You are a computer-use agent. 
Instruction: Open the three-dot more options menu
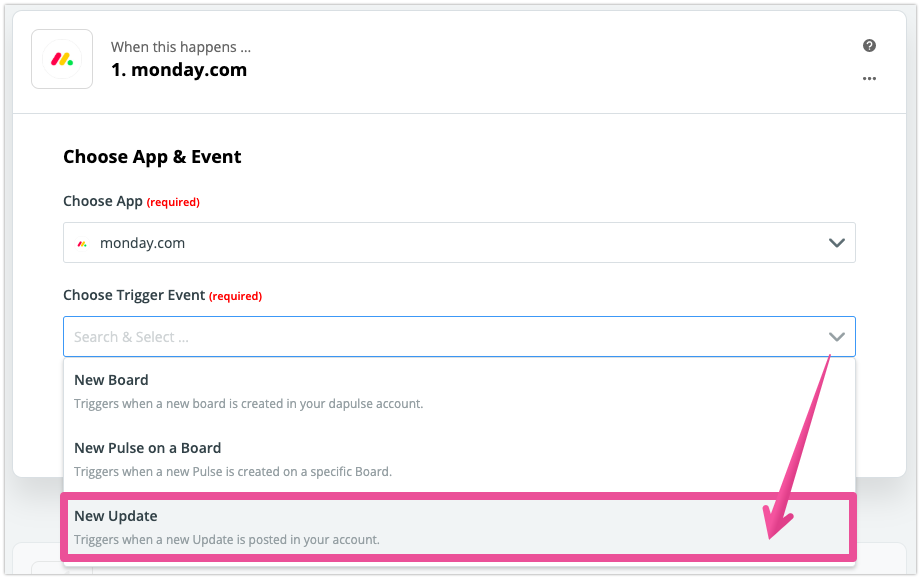869,78
